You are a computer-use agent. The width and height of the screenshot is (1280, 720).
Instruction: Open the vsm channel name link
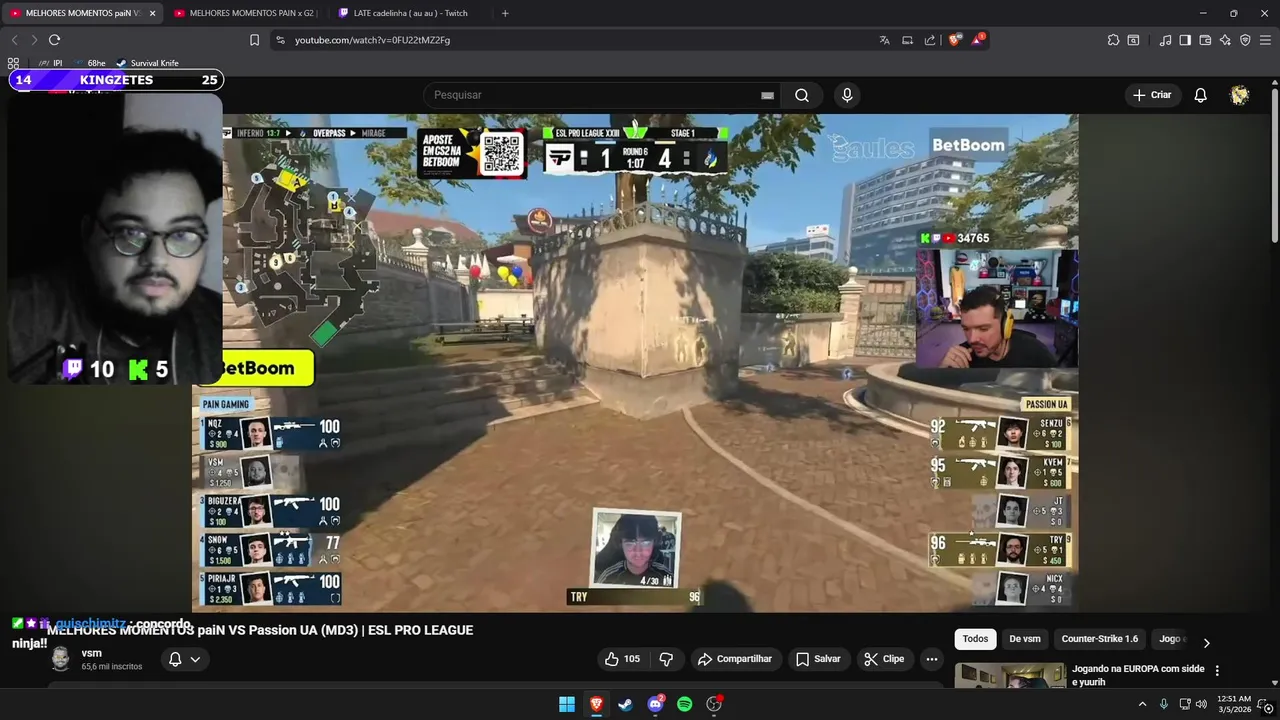[91, 653]
